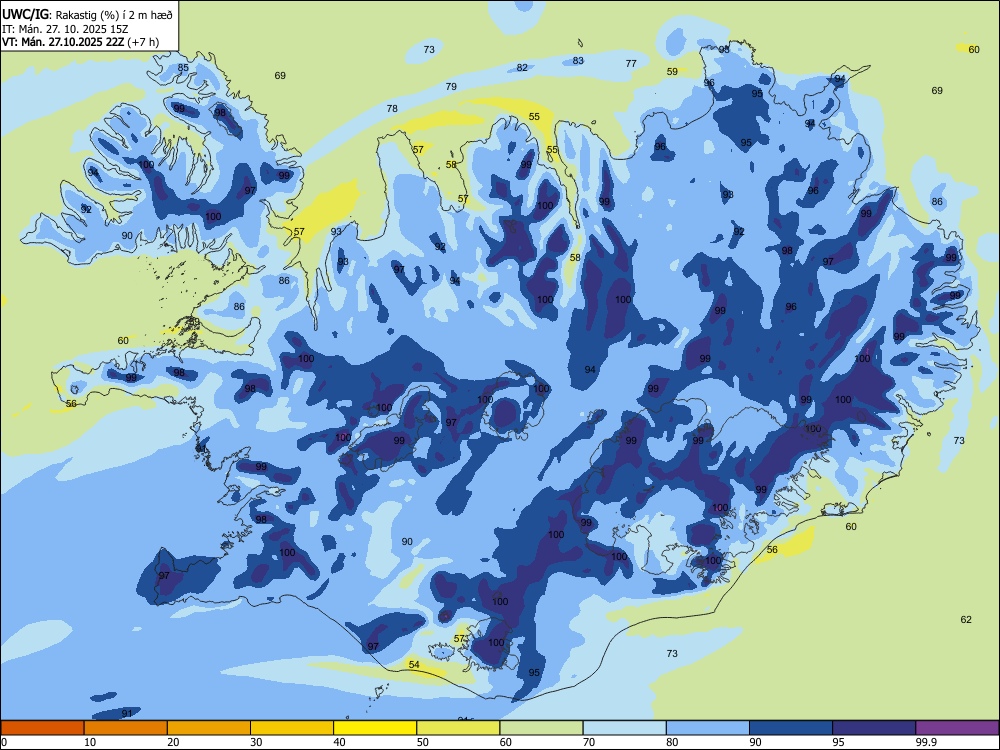
Task: Click the '85' value on the map
Action: pos(183,68)
